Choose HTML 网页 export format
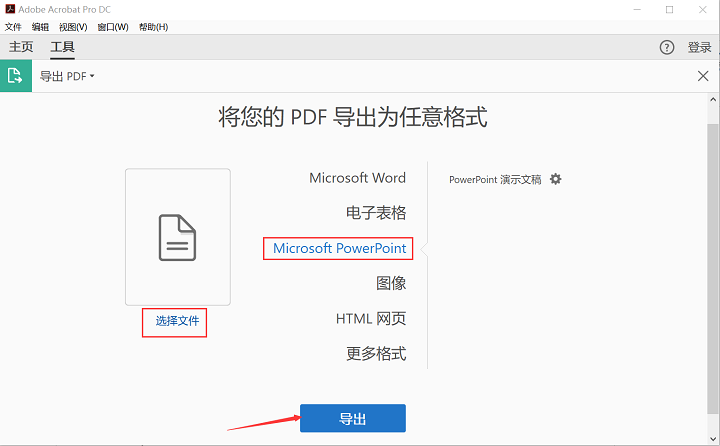 (370, 318)
